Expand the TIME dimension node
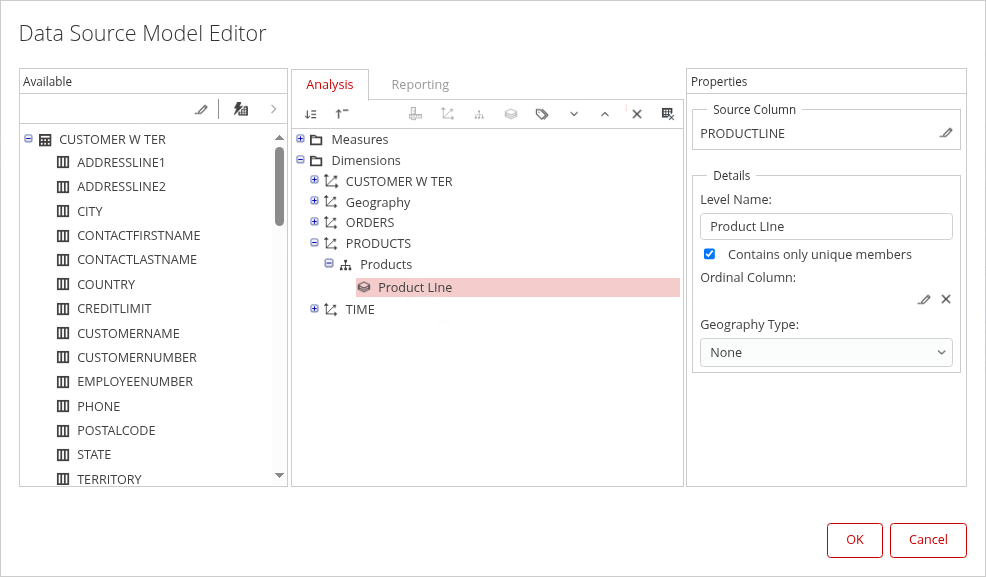 point(315,309)
